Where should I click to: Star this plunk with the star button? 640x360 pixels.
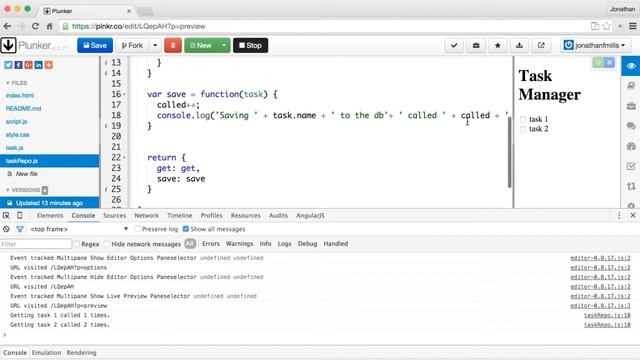pos(498,45)
